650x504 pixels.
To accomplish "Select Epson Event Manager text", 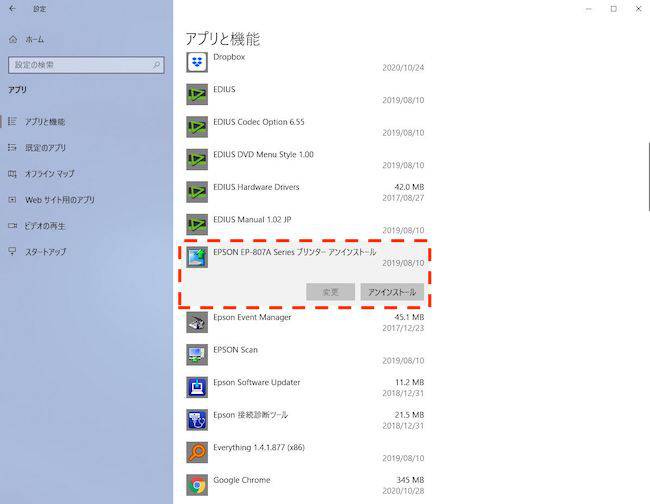I will click(252, 317).
